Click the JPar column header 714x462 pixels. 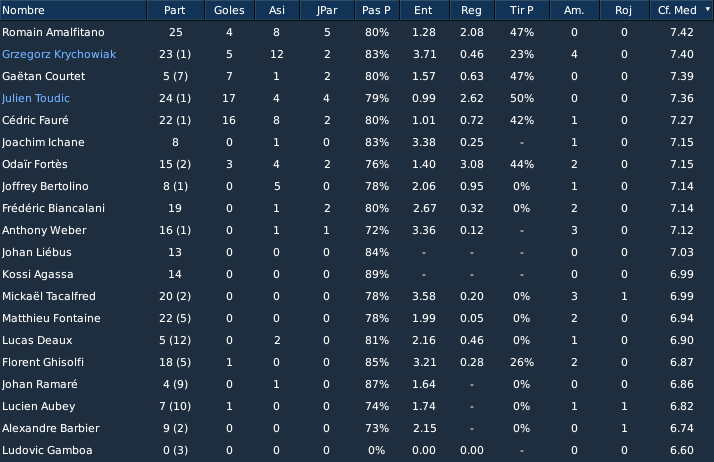point(327,10)
